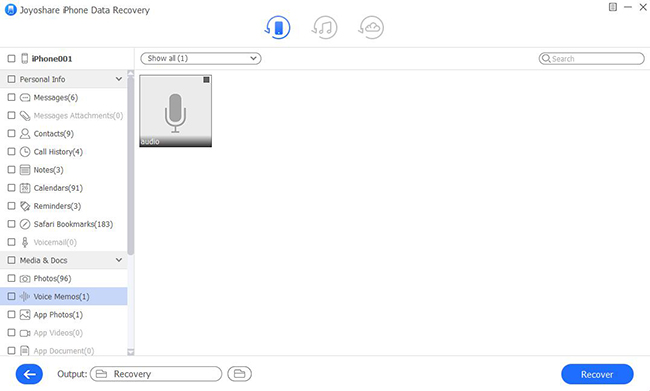Click the Voicemail icon

point(25,242)
